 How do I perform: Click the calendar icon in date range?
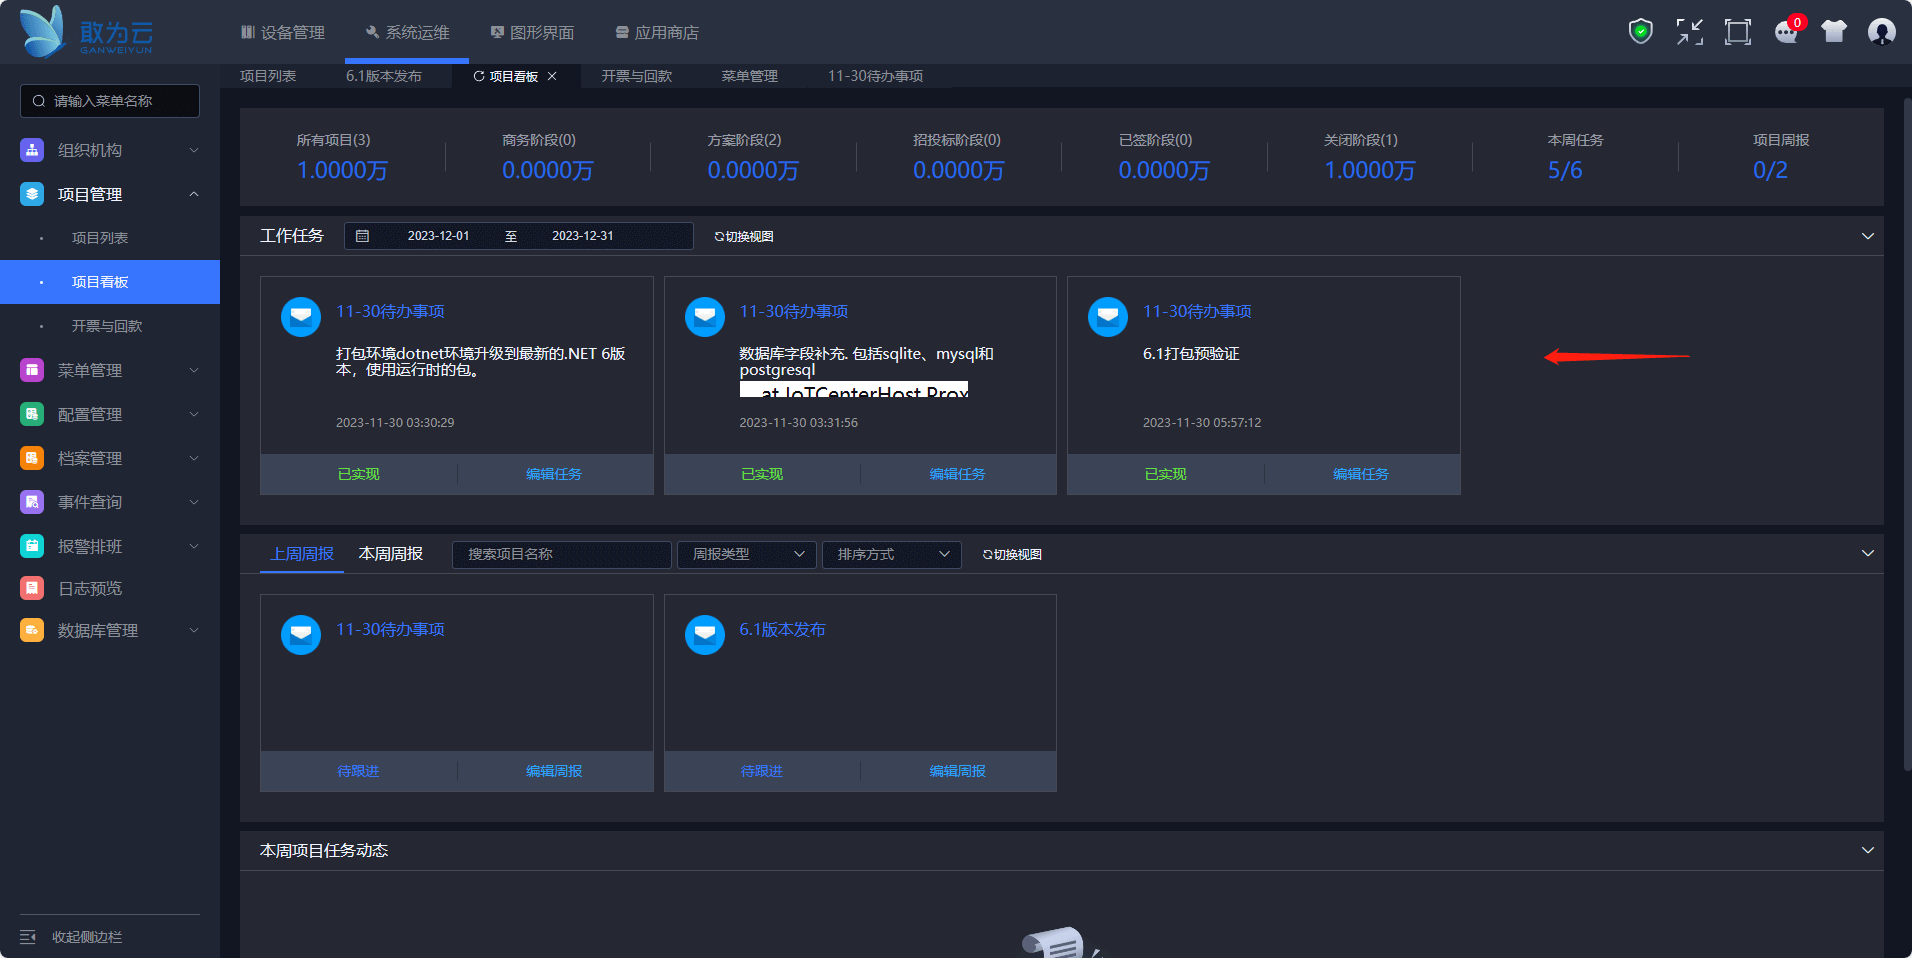tap(363, 236)
